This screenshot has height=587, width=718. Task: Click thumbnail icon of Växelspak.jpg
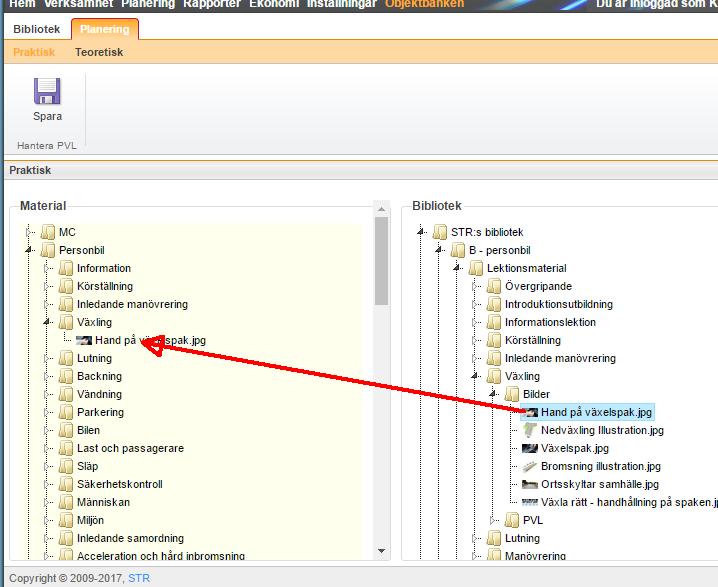tap(530, 448)
